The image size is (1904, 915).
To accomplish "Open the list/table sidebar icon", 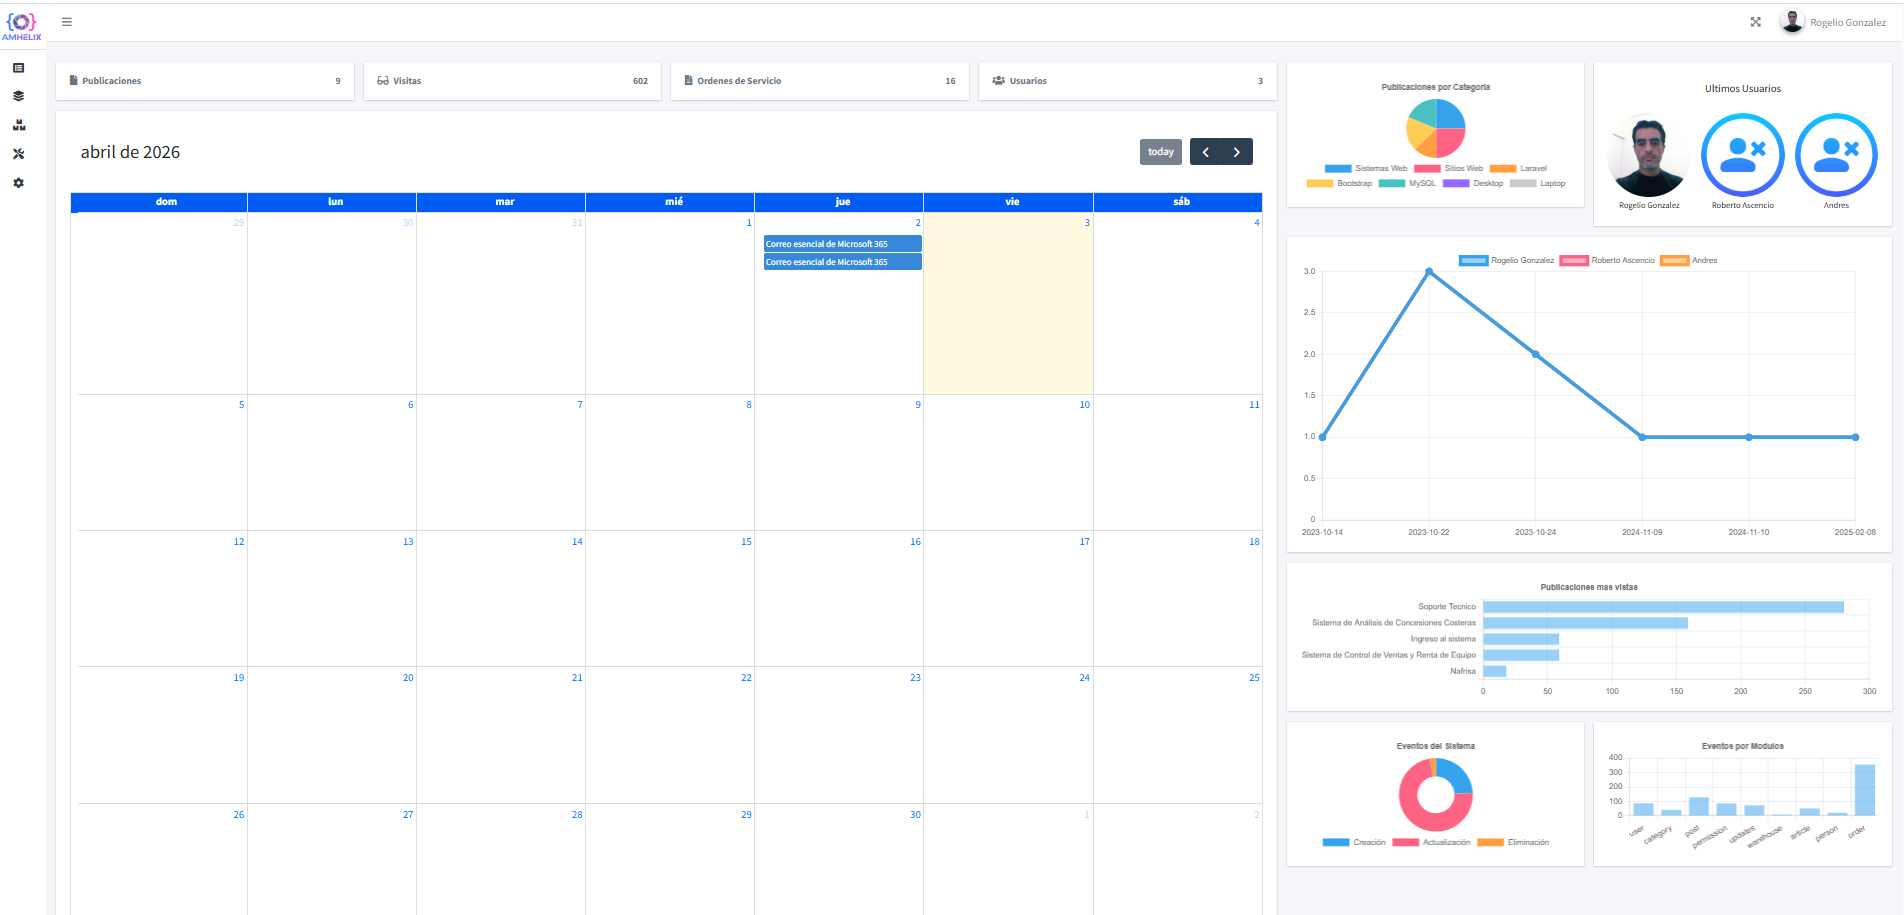I will point(18,68).
